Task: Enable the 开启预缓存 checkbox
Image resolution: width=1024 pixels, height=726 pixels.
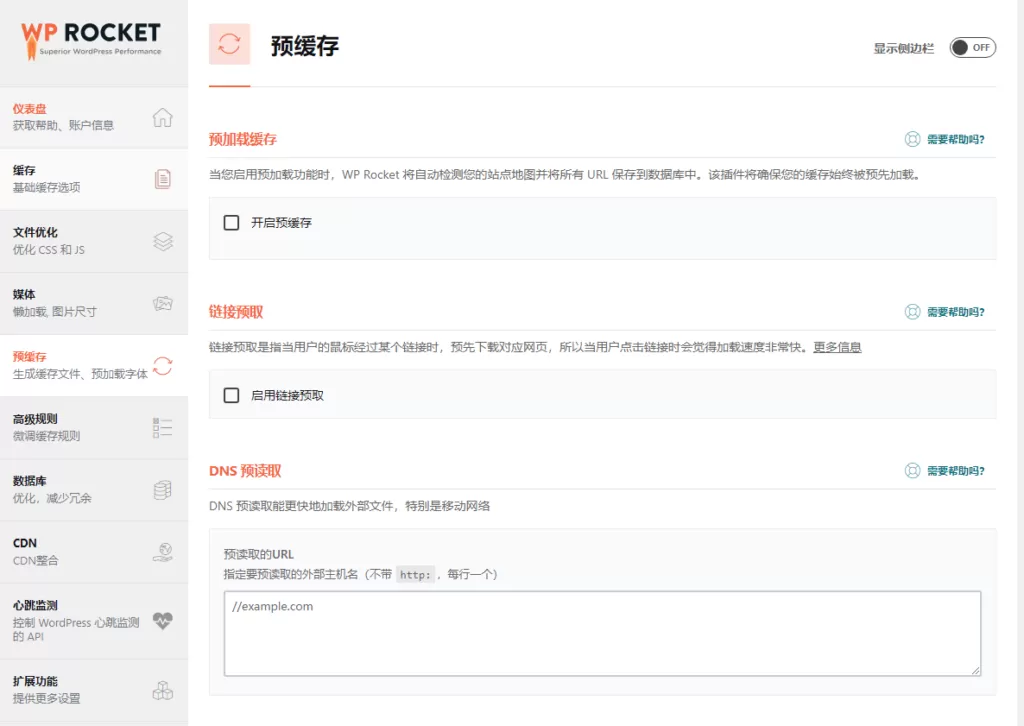Action: (x=231, y=222)
